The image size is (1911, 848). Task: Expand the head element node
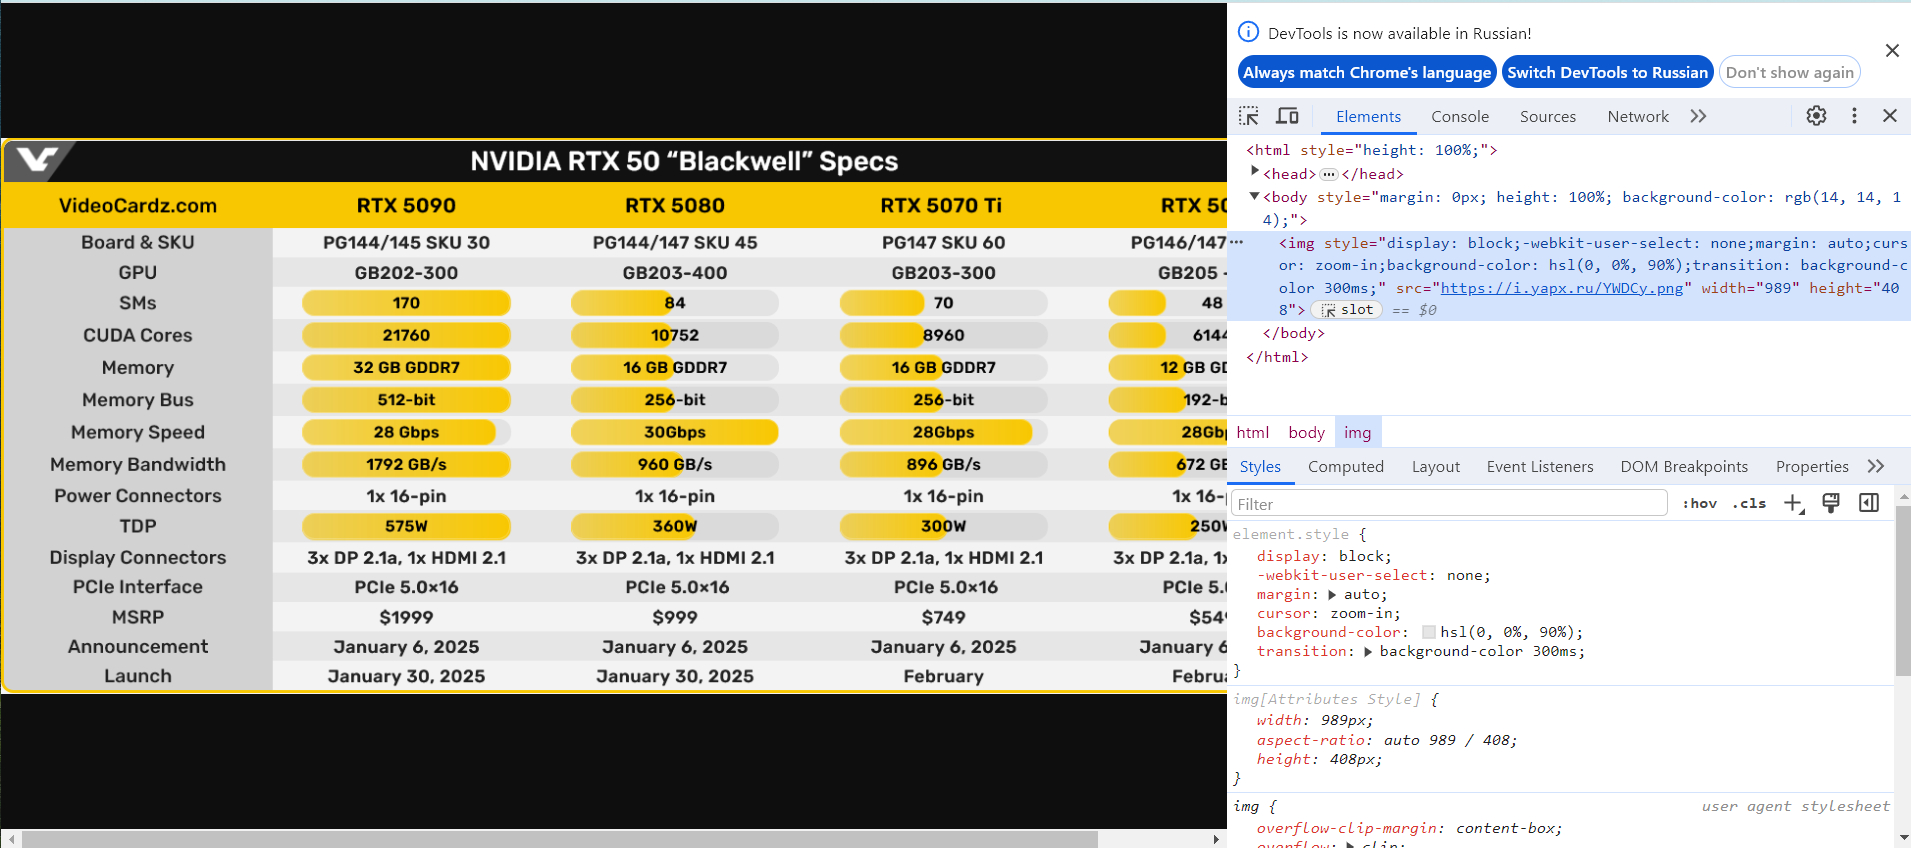tap(1255, 172)
